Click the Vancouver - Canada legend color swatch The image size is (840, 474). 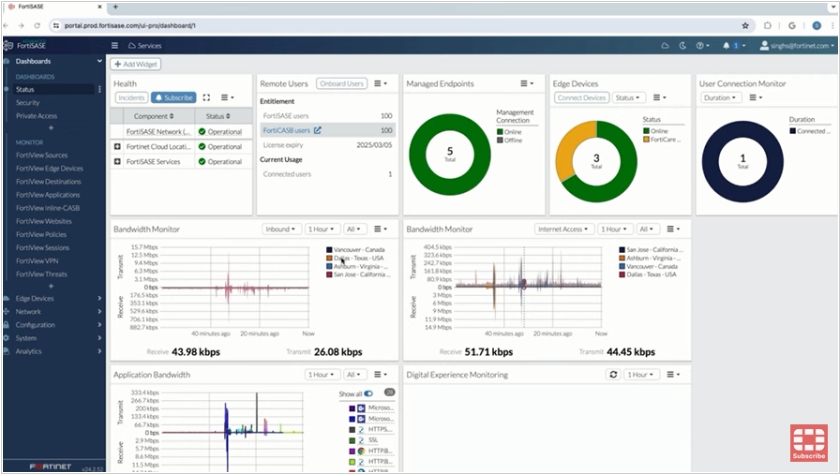coord(329,250)
